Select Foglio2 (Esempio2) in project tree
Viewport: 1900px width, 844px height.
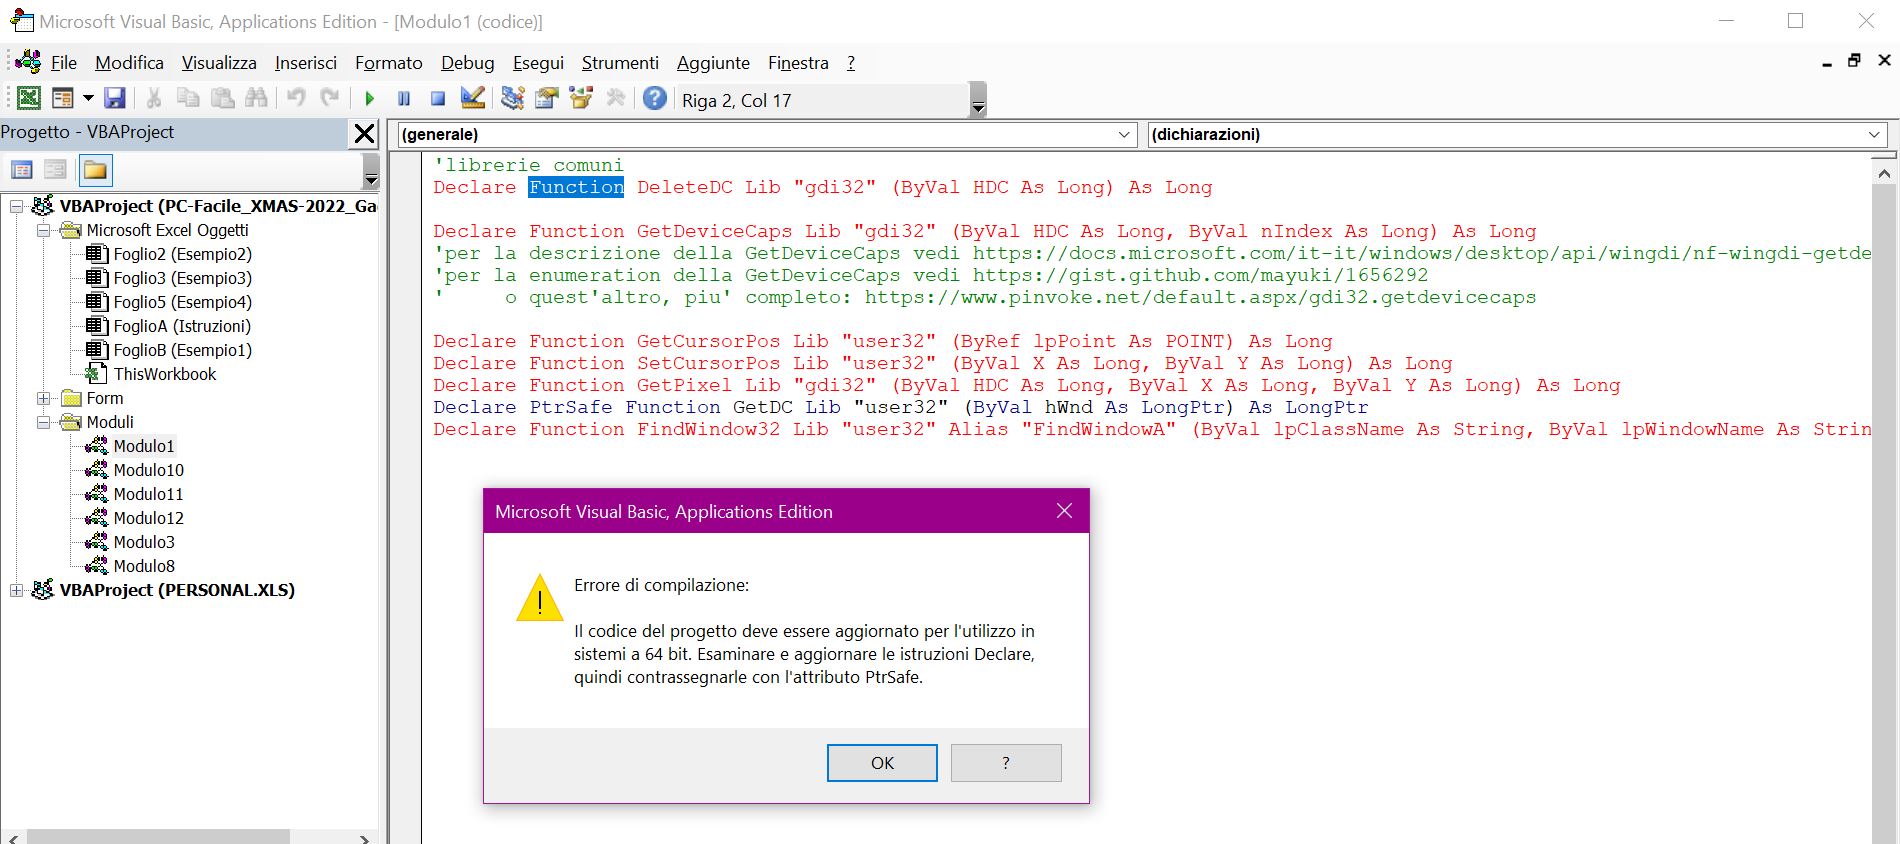pos(182,254)
